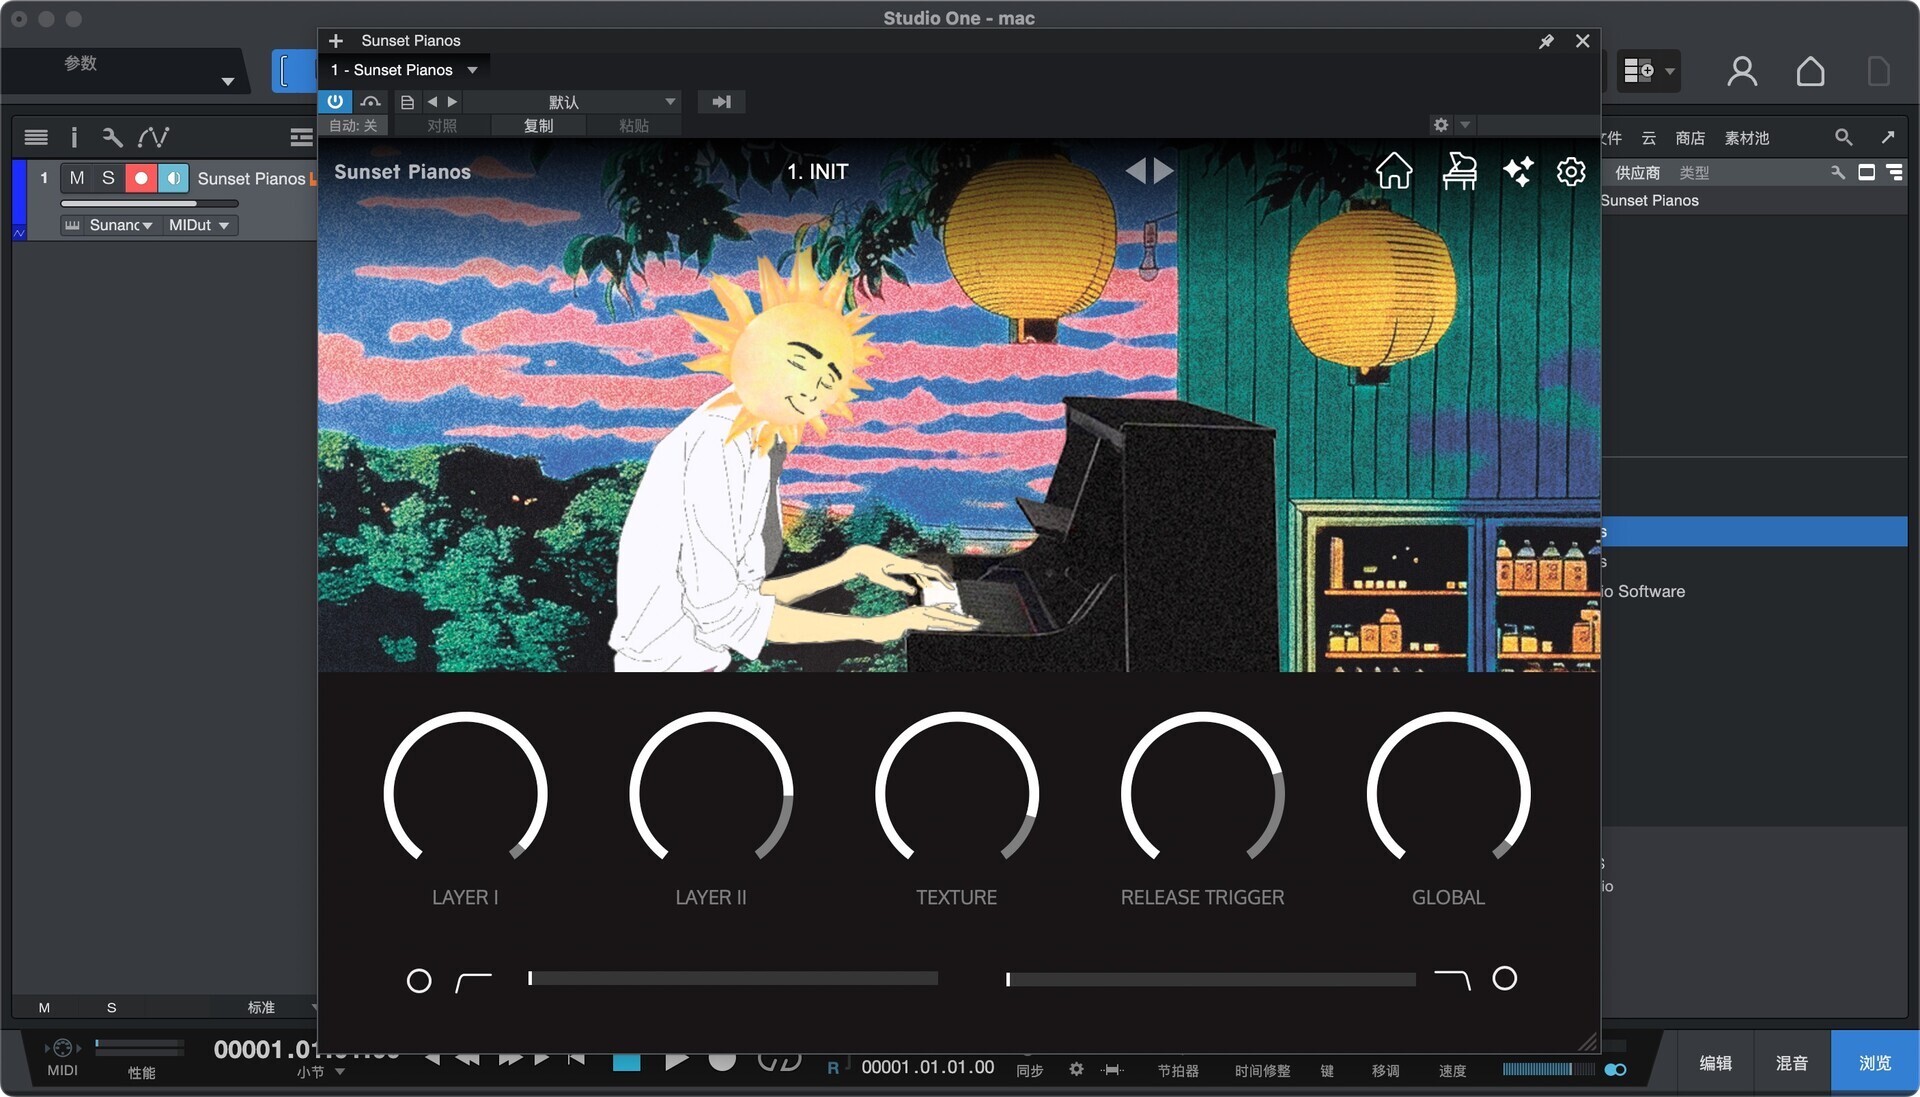
Task: Open start page home icon in top bar
Action: point(1811,72)
